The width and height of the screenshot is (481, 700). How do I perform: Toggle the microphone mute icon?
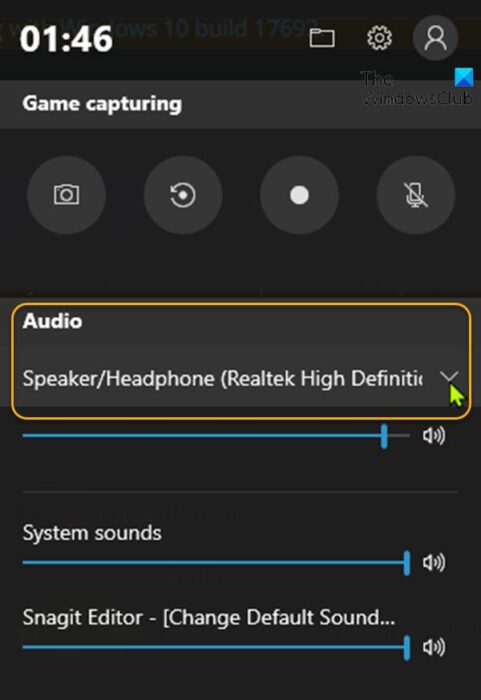click(416, 195)
